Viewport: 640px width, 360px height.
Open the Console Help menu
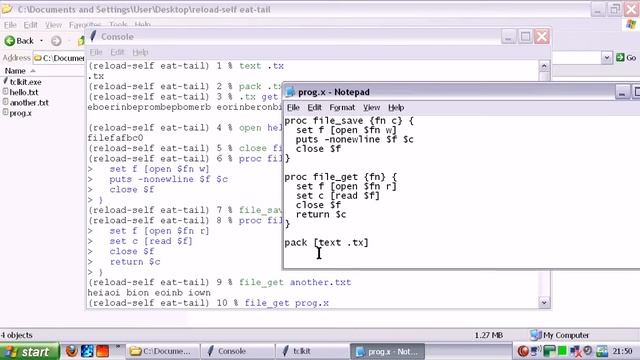(x=140, y=52)
